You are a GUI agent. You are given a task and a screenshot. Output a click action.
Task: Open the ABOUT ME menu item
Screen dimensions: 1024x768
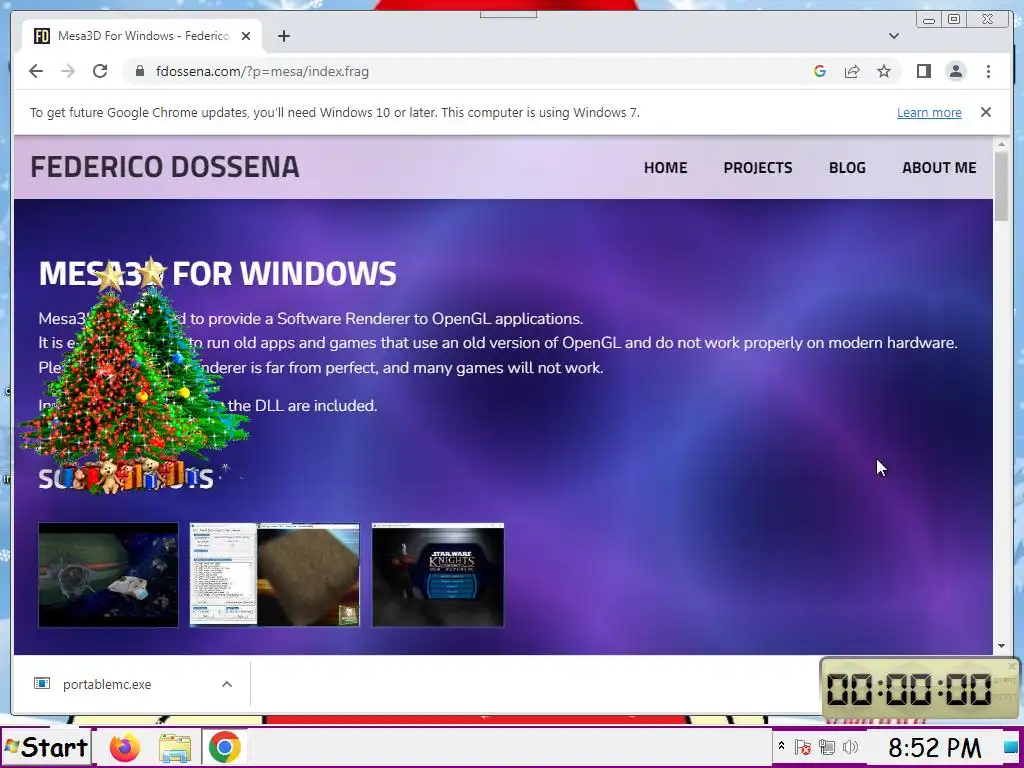pyautogui.click(x=939, y=168)
